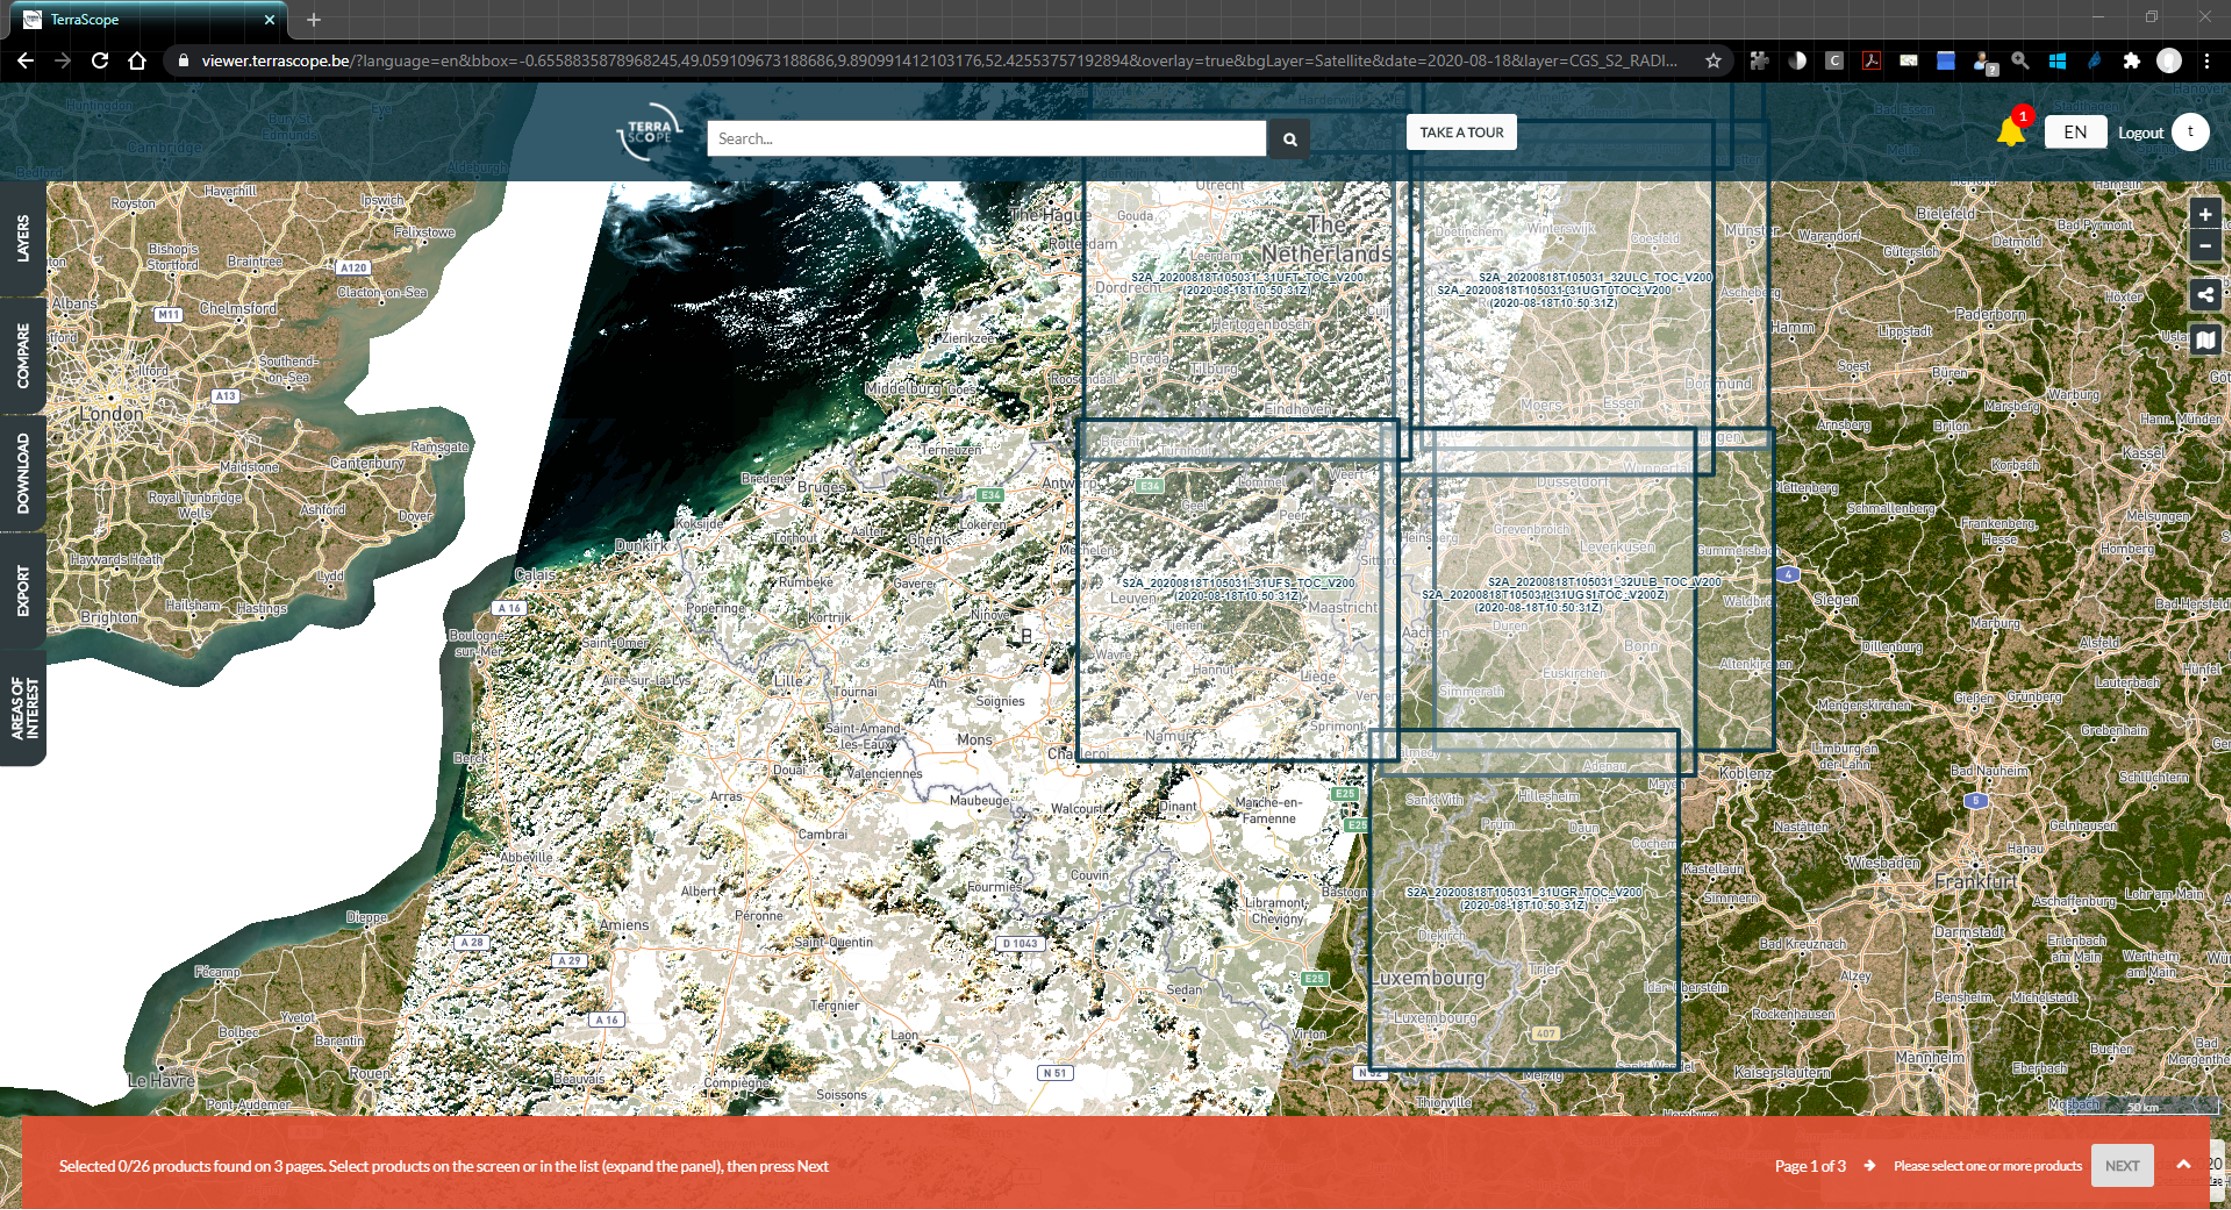This screenshot has height=1210, width=2231.
Task: Zoom in using the plus control
Action: tap(2205, 214)
